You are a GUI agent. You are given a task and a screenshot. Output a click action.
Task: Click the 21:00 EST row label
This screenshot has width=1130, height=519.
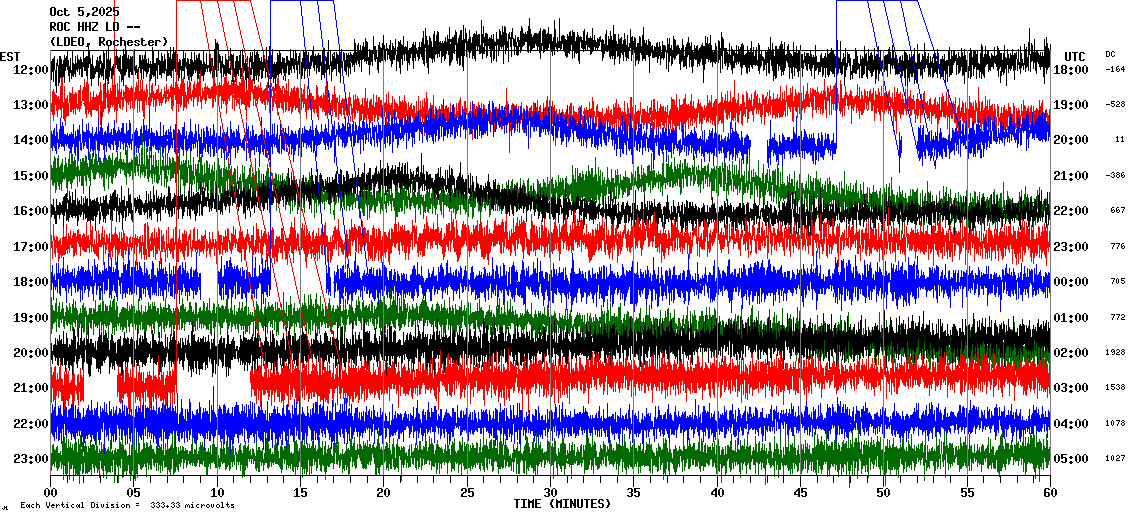coord(31,388)
